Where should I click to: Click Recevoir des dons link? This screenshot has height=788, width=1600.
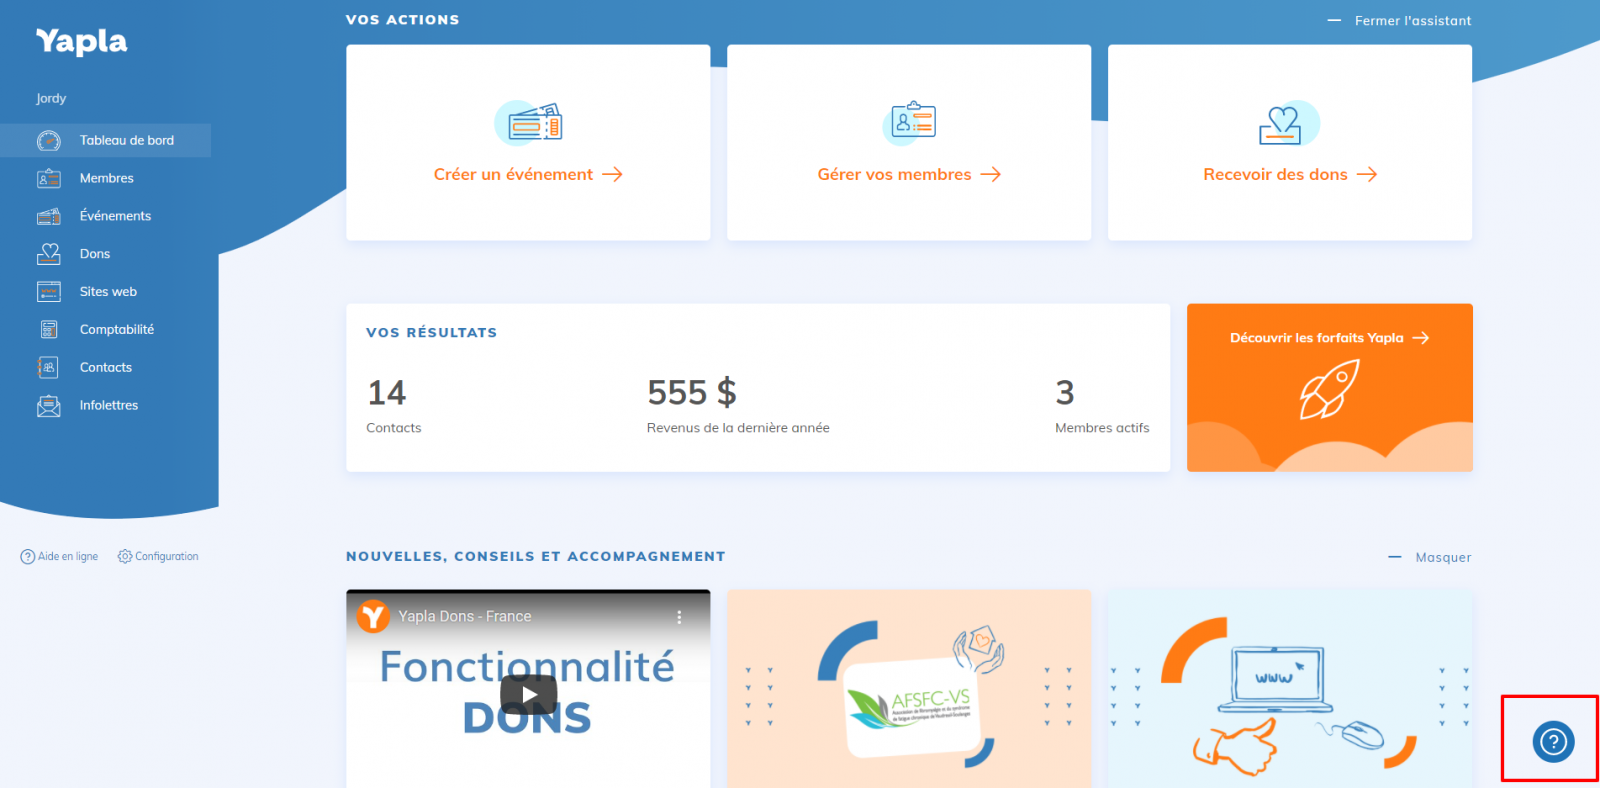[1275, 174]
